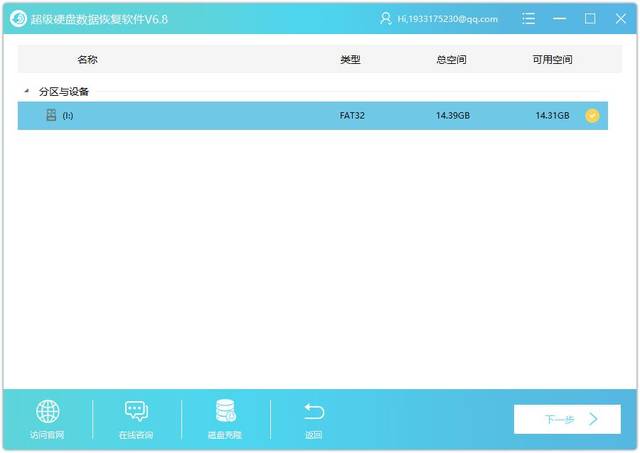Click the 14.31GB free space value
640x453 pixels.
coord(552,115)
